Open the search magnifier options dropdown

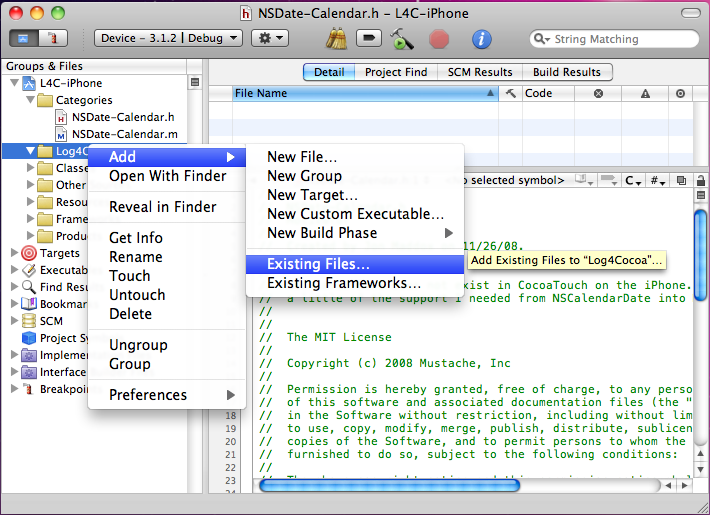(x=542, y=39)
